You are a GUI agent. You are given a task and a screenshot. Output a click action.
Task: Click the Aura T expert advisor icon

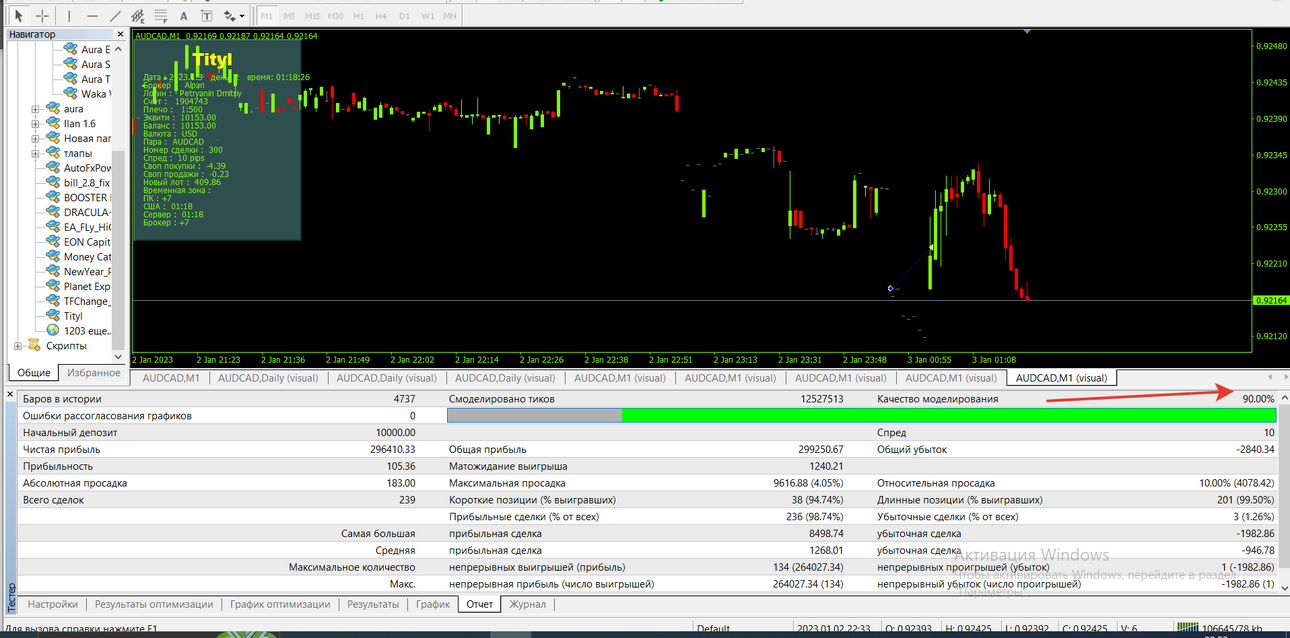(x=69, y=79)
